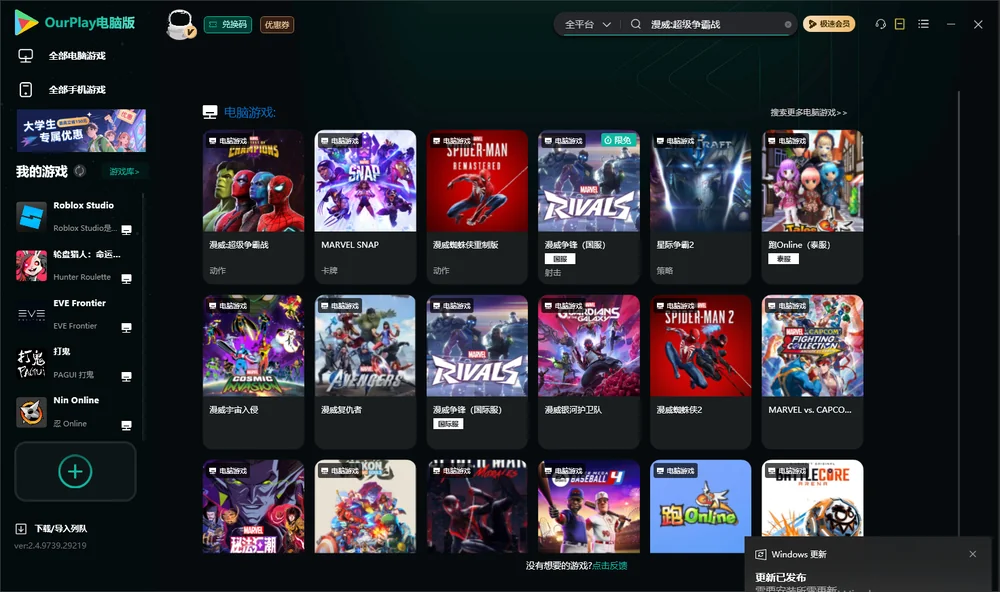Click the search magnifier icon

(636, 24)
